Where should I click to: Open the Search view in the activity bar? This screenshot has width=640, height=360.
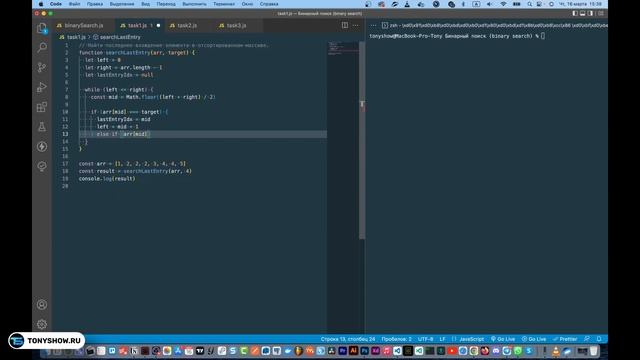(x=42, y=47)
